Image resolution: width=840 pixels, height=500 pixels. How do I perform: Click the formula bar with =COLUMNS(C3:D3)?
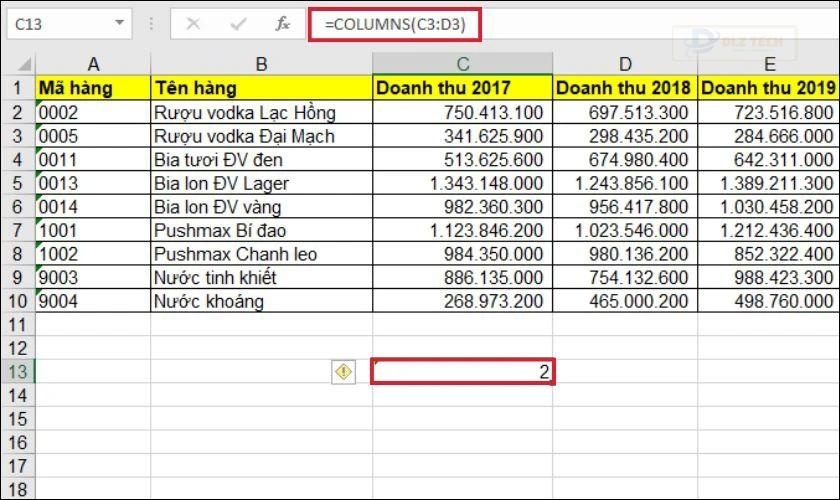point(572,24)
